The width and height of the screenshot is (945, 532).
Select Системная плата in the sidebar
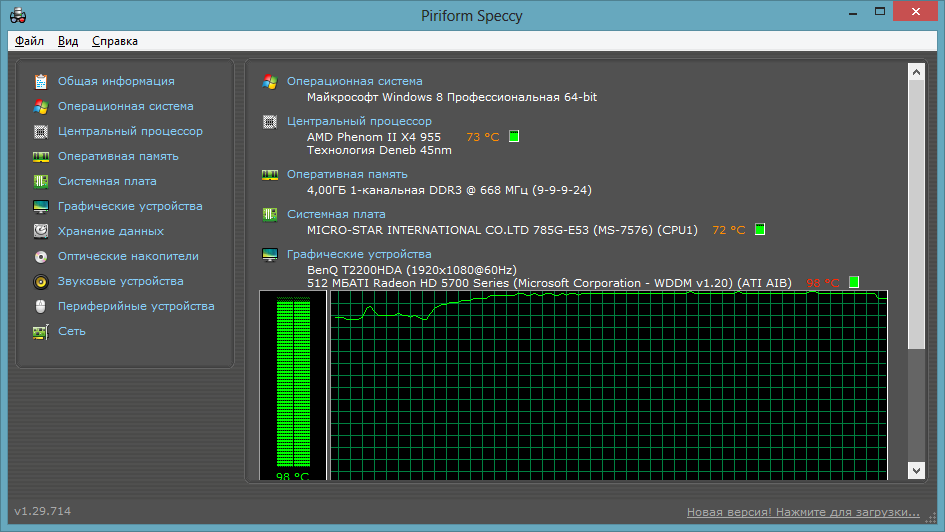tap(107, 181)
